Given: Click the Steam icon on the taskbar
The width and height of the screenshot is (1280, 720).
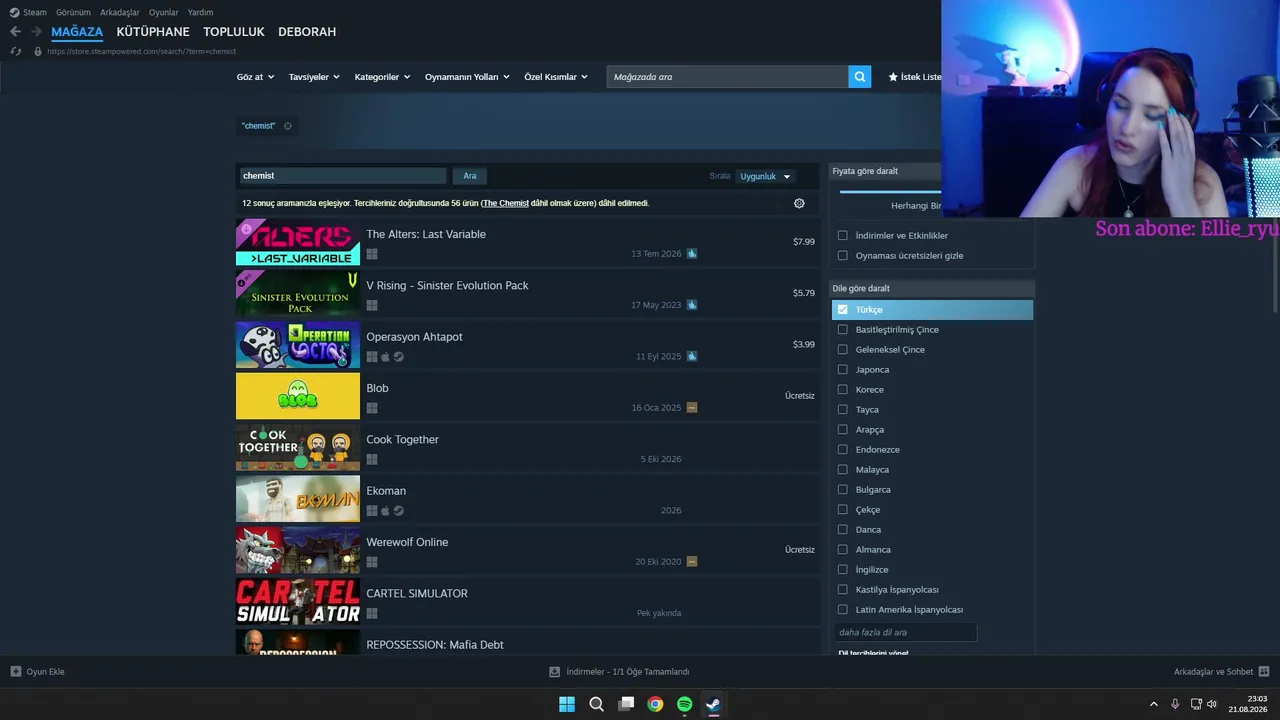Looking at the screenshot, I should [x=713, y=704].
